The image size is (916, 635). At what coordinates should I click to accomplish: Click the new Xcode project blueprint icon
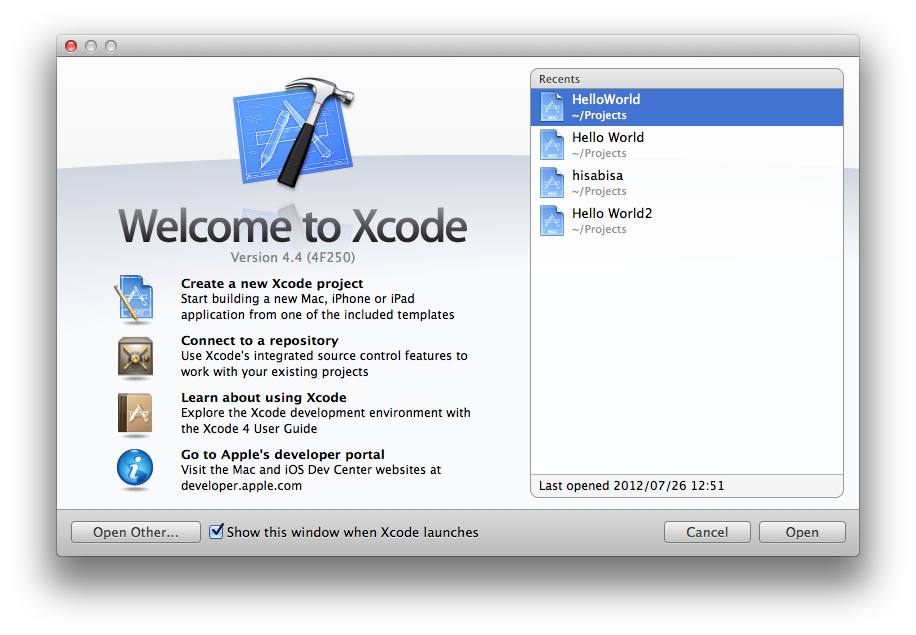pos(135,299)
